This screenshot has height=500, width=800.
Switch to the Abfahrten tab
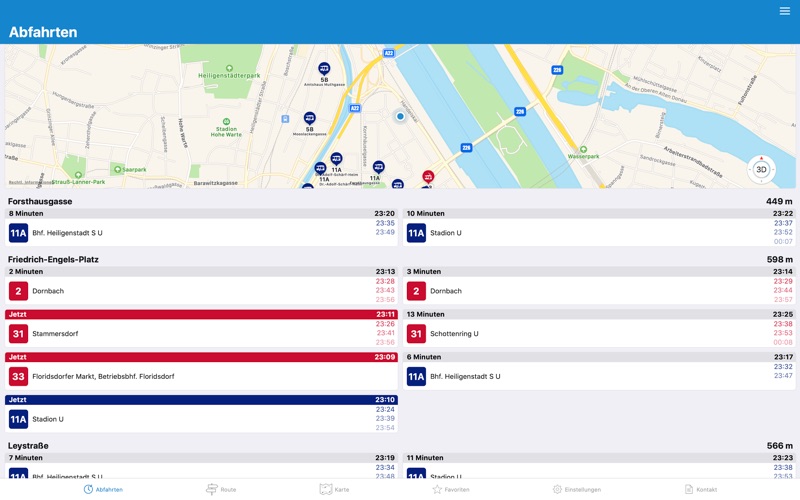pyautogui.click(x=103, y=489)
